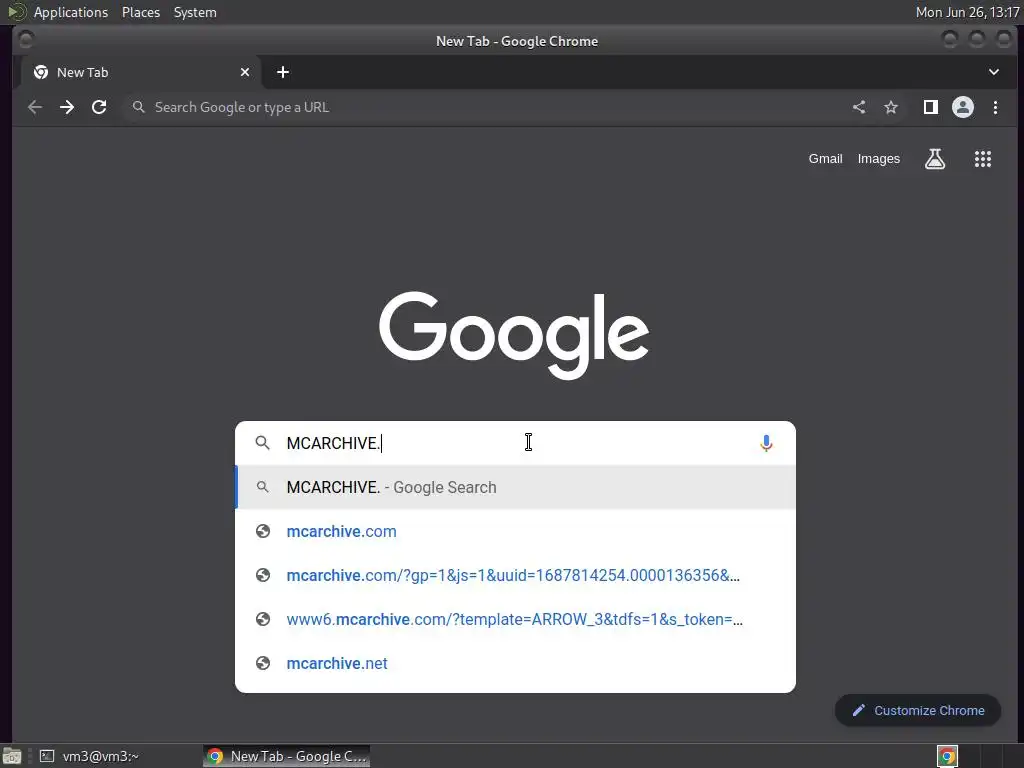This screenshot has height=768, width=1024.
Task: Click Customize Chrome button
Action: [918, 711]
